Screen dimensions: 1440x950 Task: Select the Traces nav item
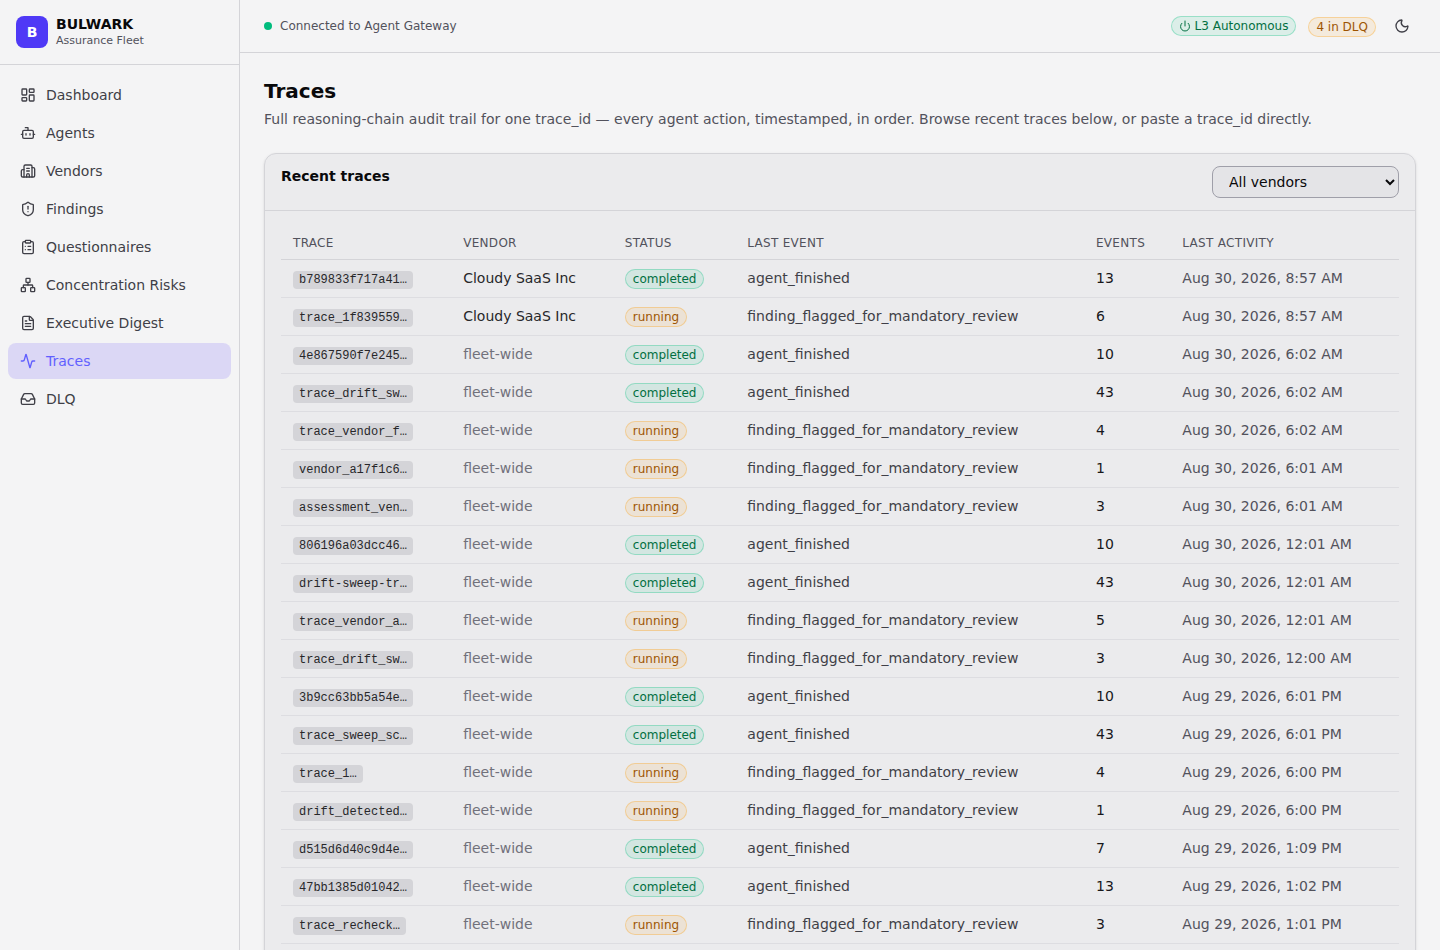[119, 361]
